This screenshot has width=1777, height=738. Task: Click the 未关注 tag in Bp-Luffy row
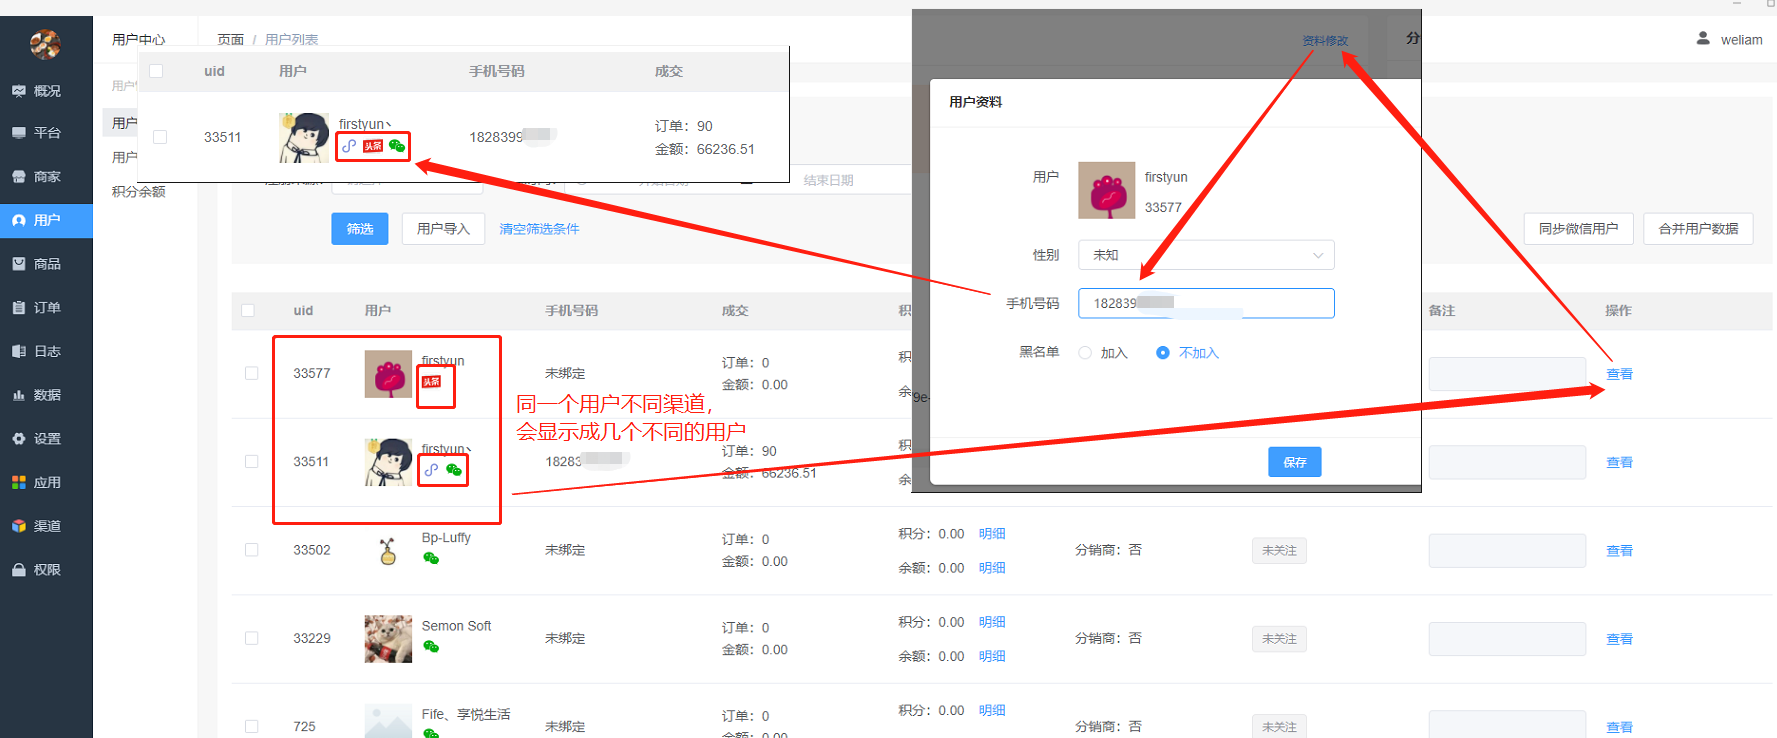(1279, 551)
